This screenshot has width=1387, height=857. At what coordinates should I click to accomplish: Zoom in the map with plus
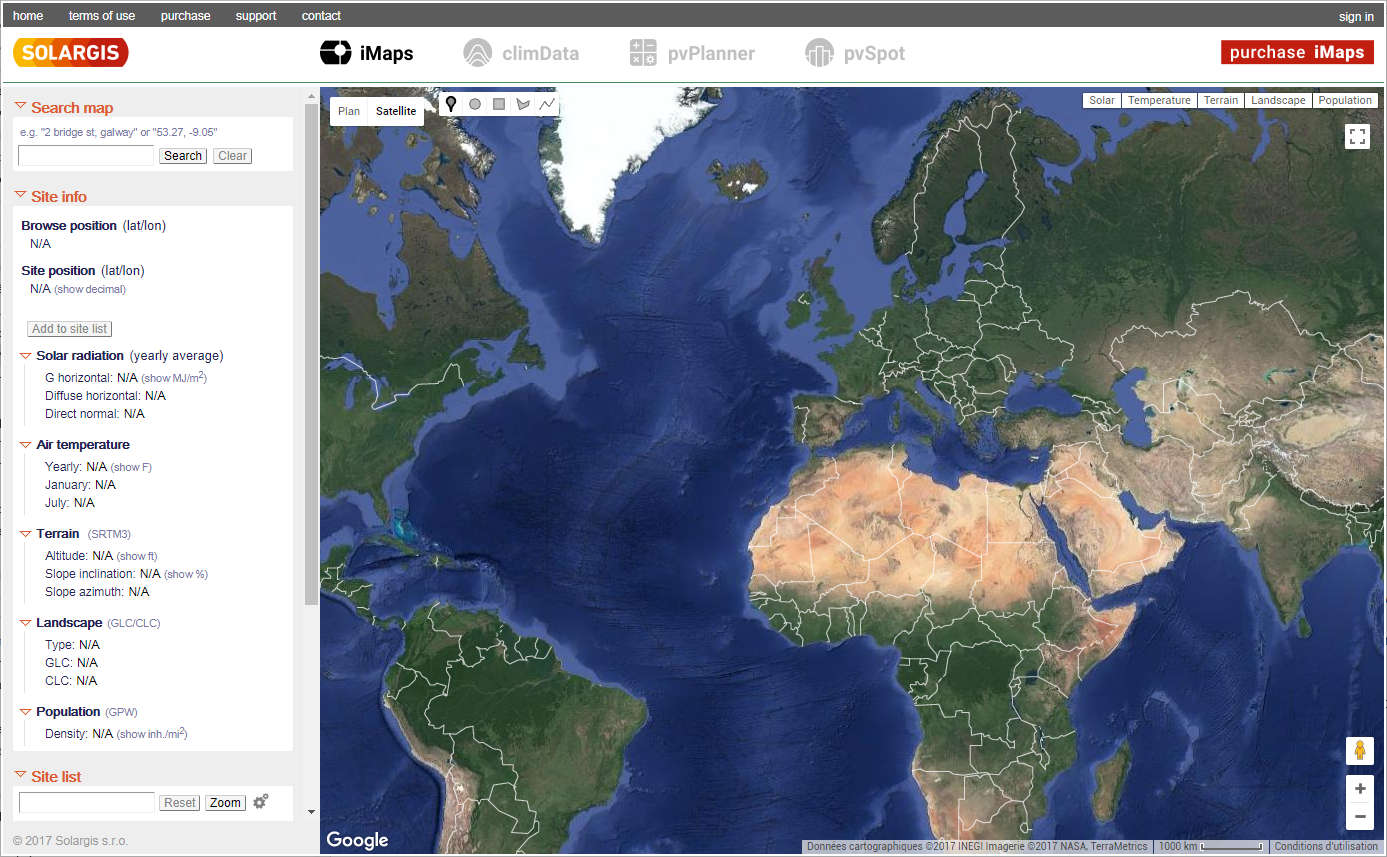(1359, 789)
